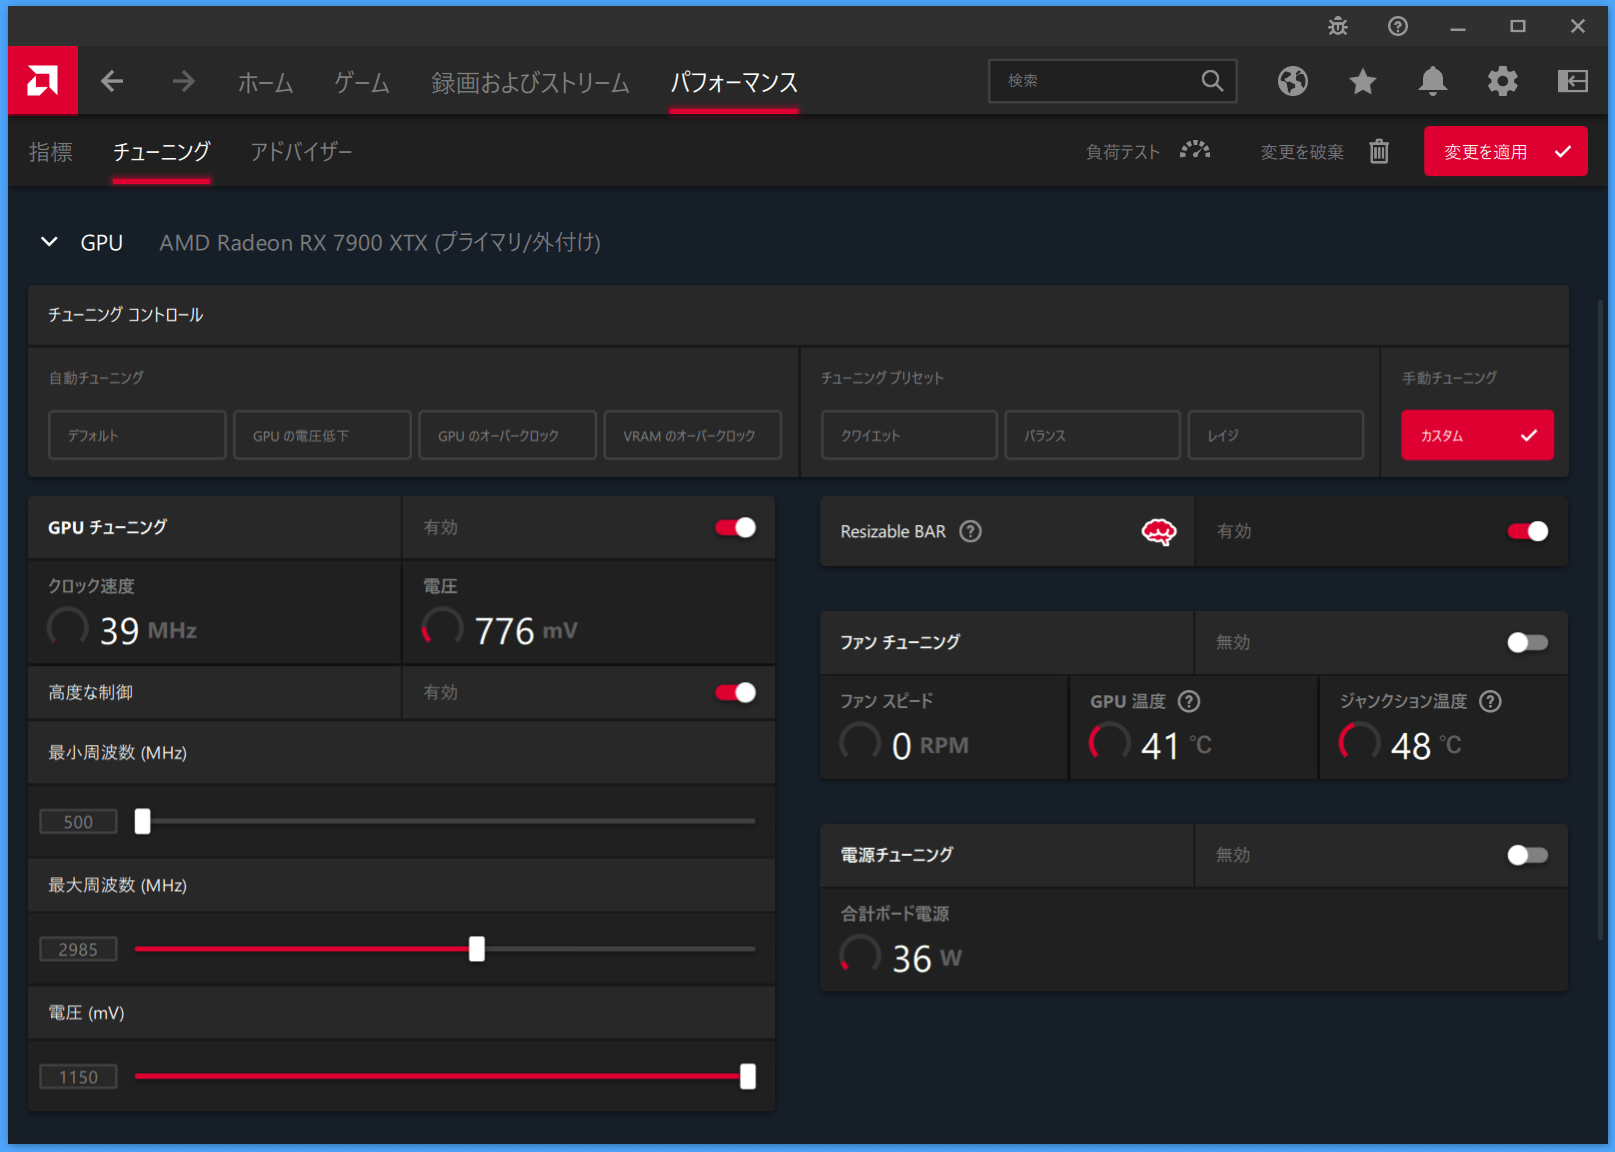Select バランス preset
The image size is (1615, 1152).
(x=1092, y=435)
